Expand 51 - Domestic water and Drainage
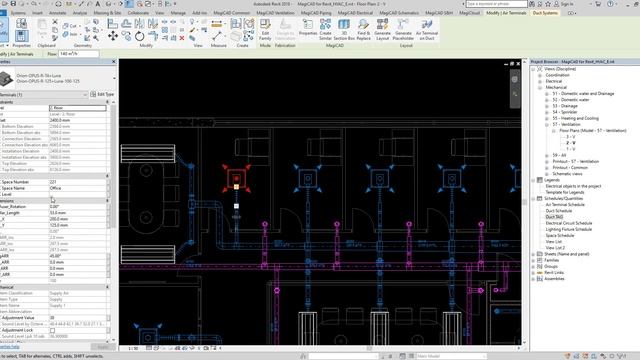The height and width of the screenshot is (360, 640). (547, 94)
